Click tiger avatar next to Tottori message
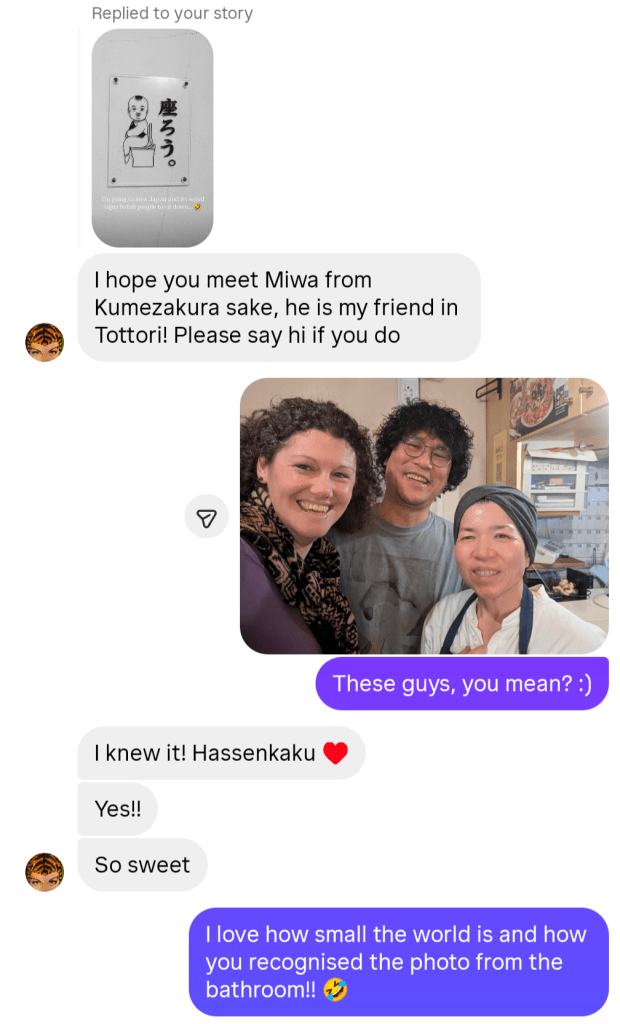620x1024 pixels. 44,342
